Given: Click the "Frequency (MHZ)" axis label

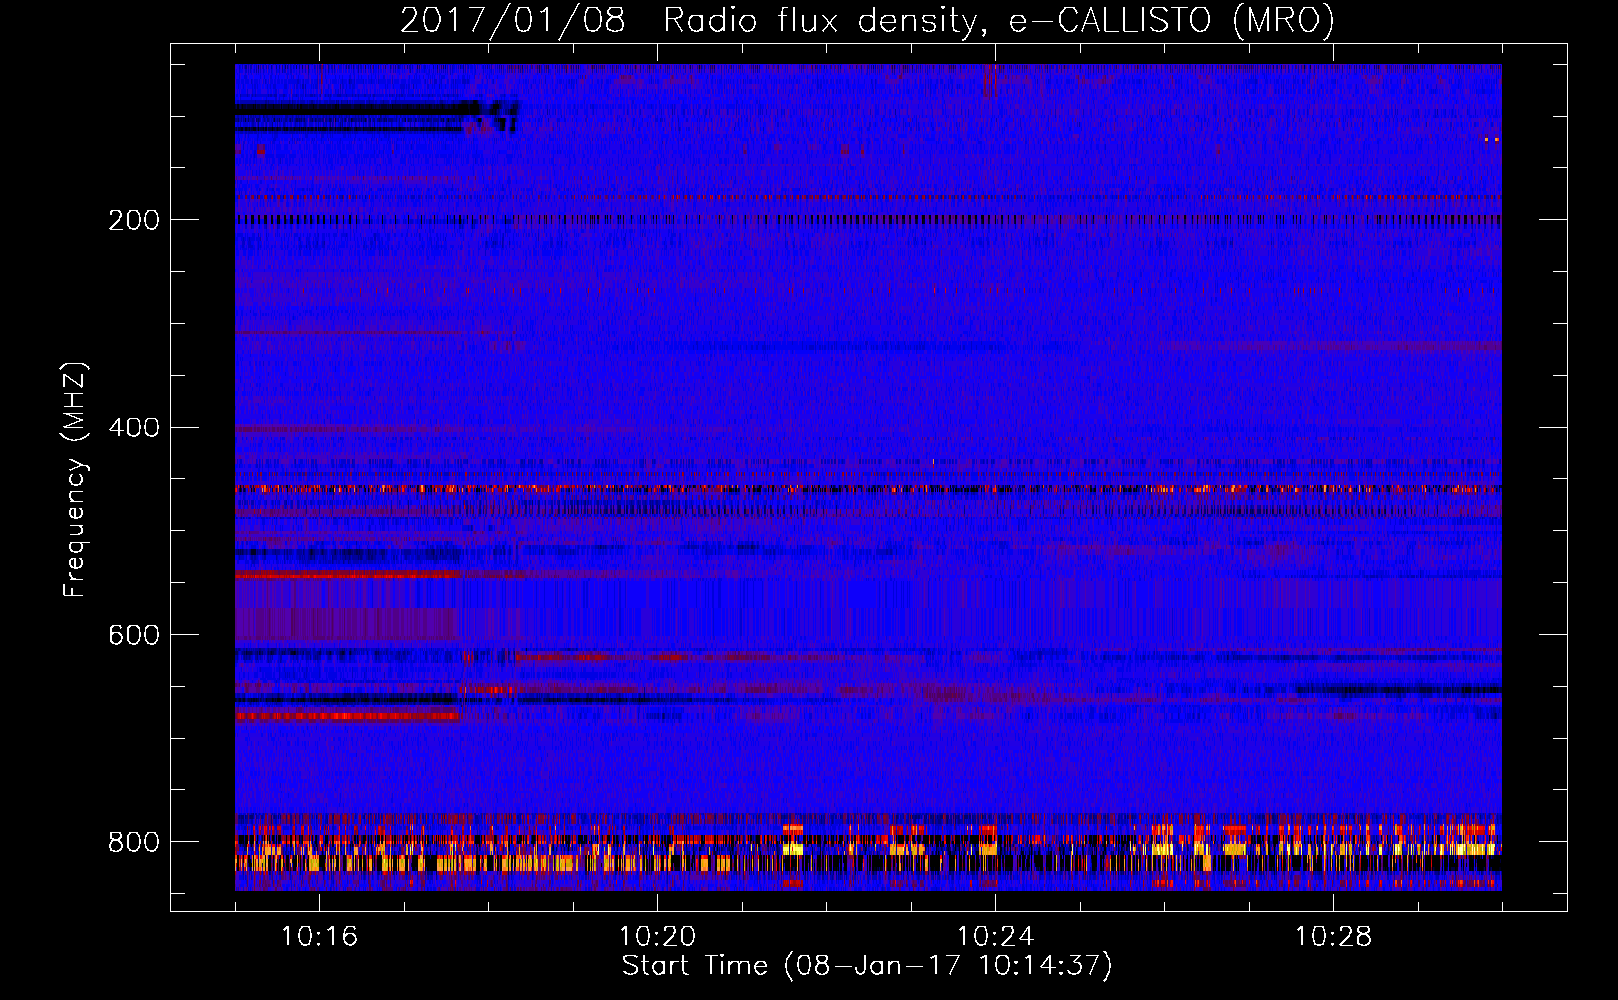Looking at the screenshot, I should point(75,480).
